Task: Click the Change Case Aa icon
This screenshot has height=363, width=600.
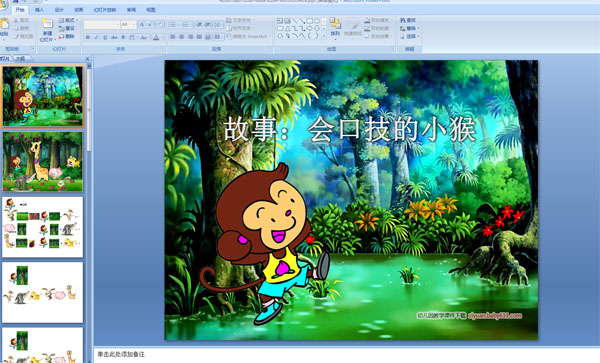Action: [x=144, y=37]
